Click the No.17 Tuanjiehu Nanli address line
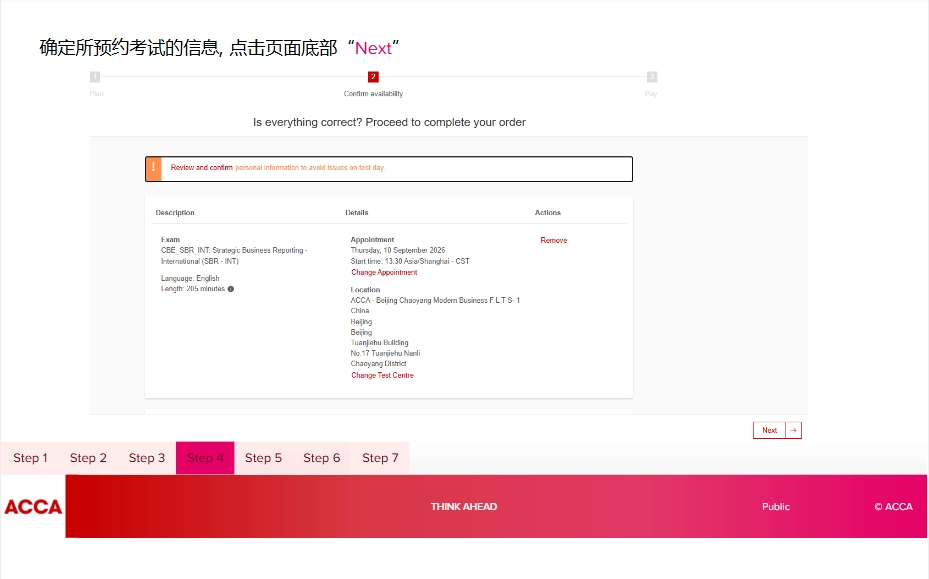This screenshot has height=579, width=929. [385, 353]
